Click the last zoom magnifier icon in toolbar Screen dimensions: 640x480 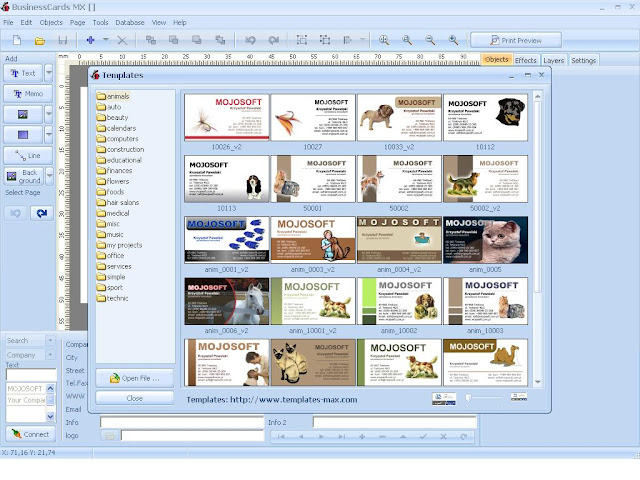coord(453,40)
